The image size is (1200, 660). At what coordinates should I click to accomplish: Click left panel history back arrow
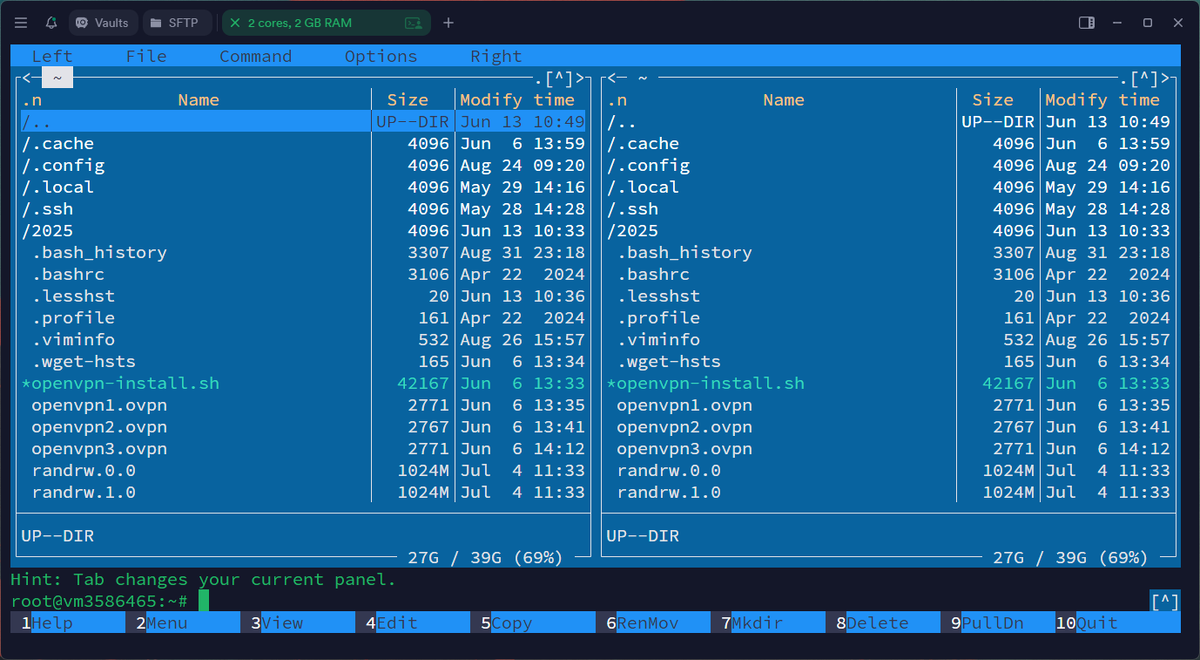[x=27, y=78]
